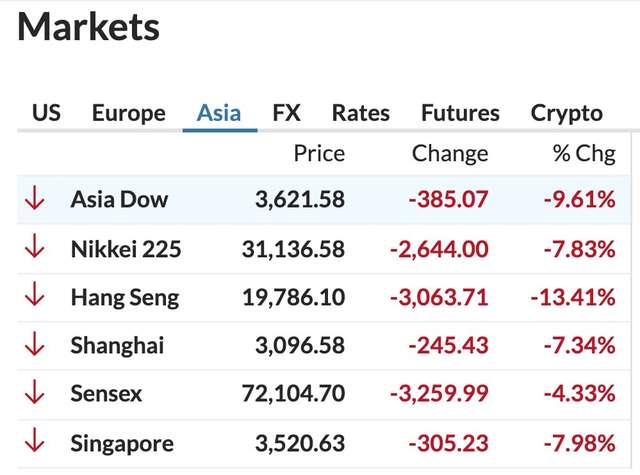Show the FX tab

(x=286, y=113)
